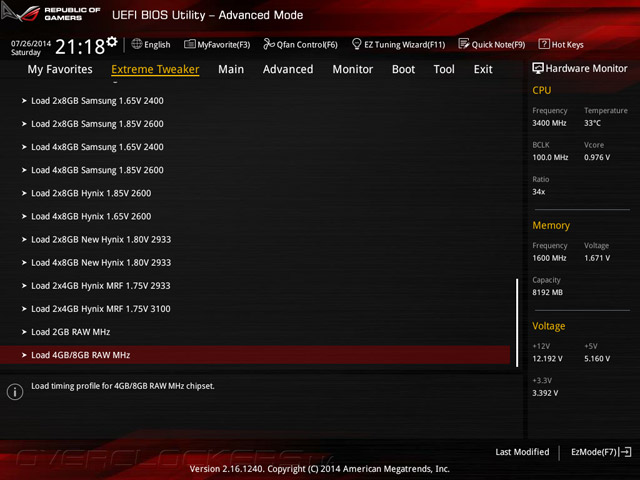Expand Load 4x8GB New Hynix 1.80V 2933
The height and width of the screenshot is (480, 640).
coord(255,262)
